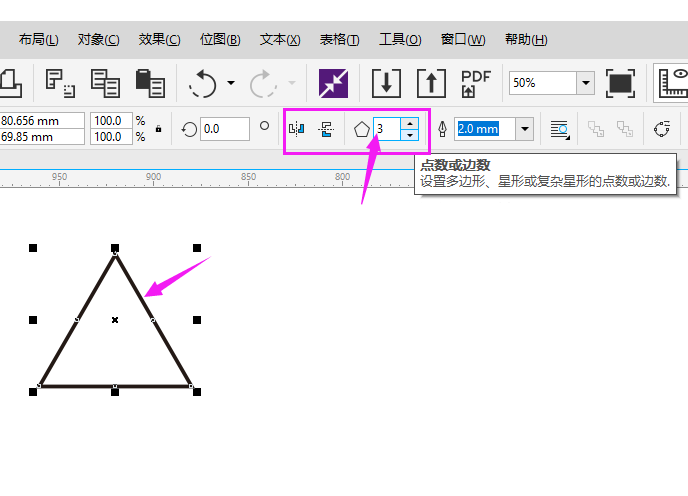Click the polygon sides pentagon icon
The width and height of the screenshot is (688, 496).
(362, 129)
